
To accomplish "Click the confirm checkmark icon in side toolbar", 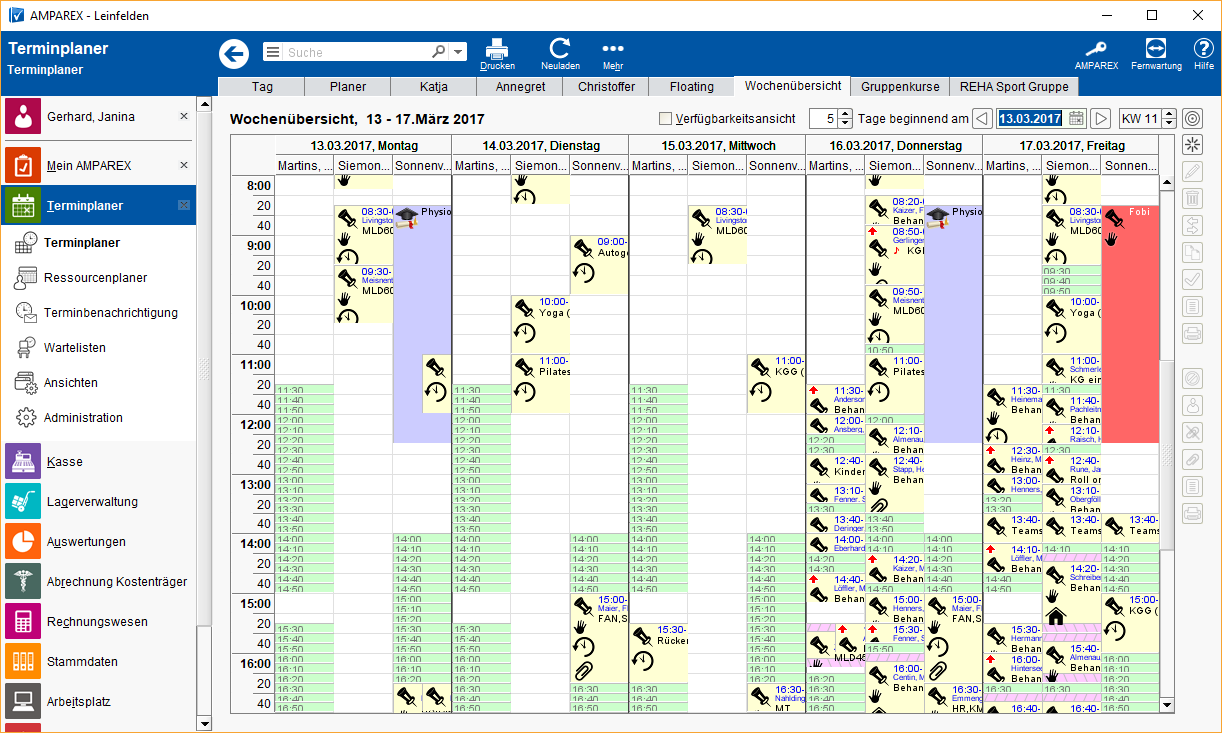I will [1192, 280].
